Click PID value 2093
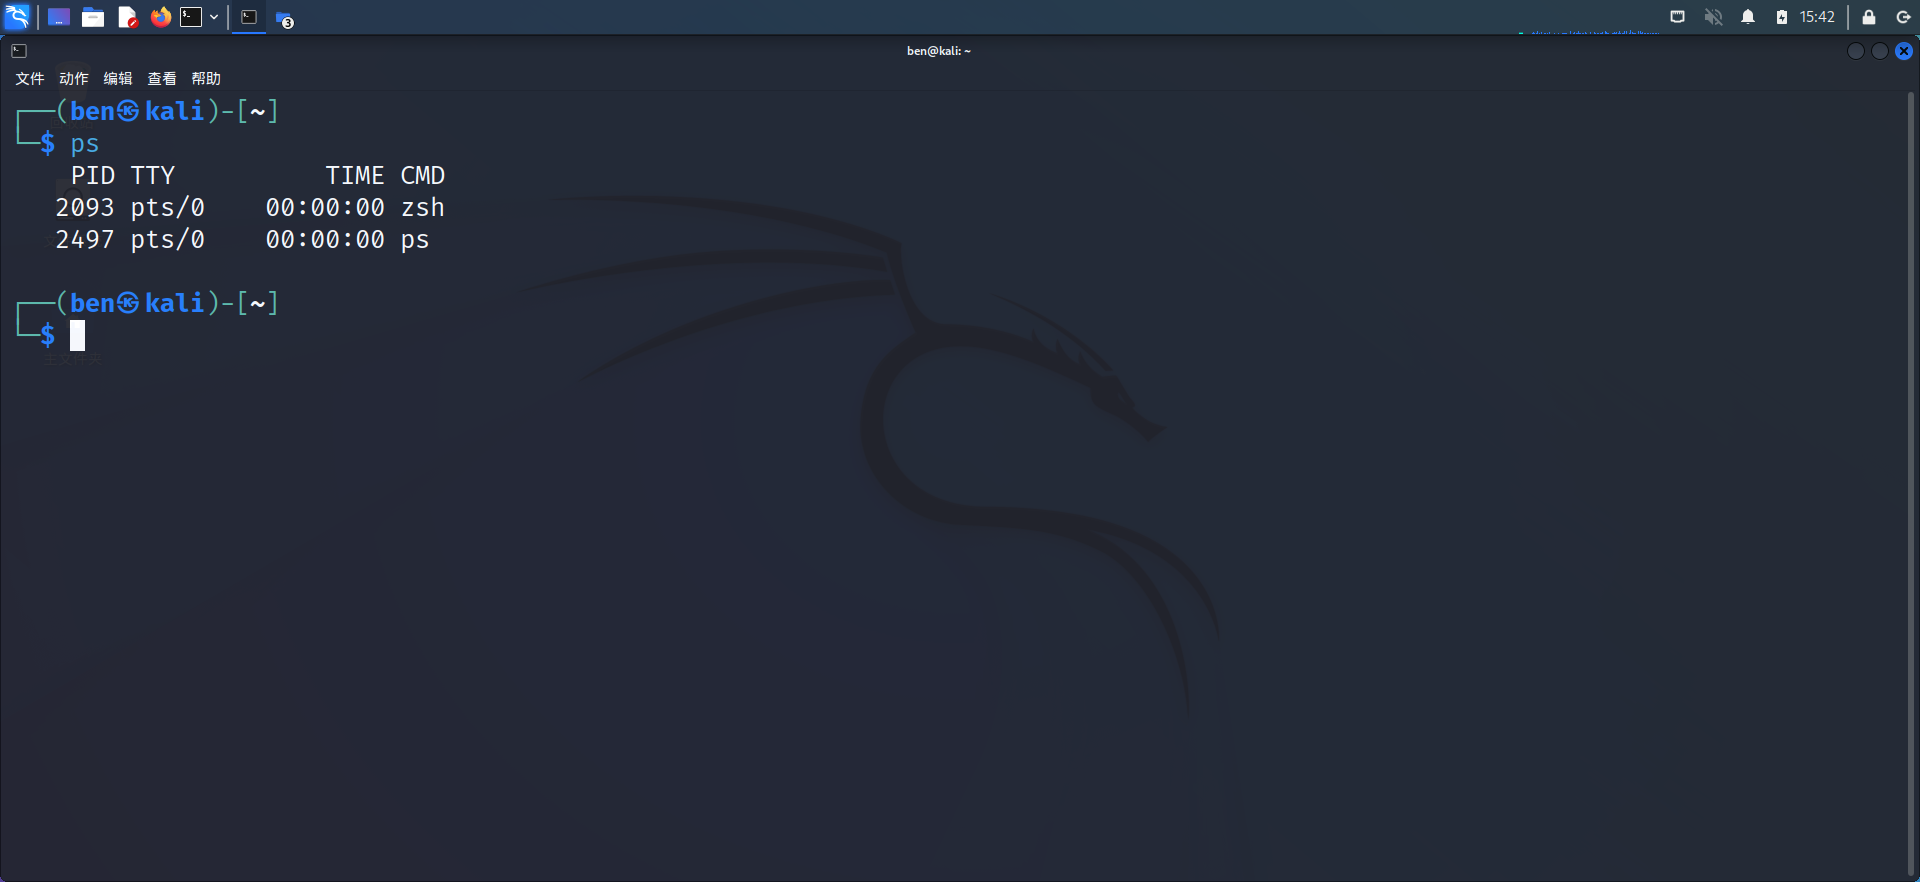Screen dimensions: 1920x882 85,208
